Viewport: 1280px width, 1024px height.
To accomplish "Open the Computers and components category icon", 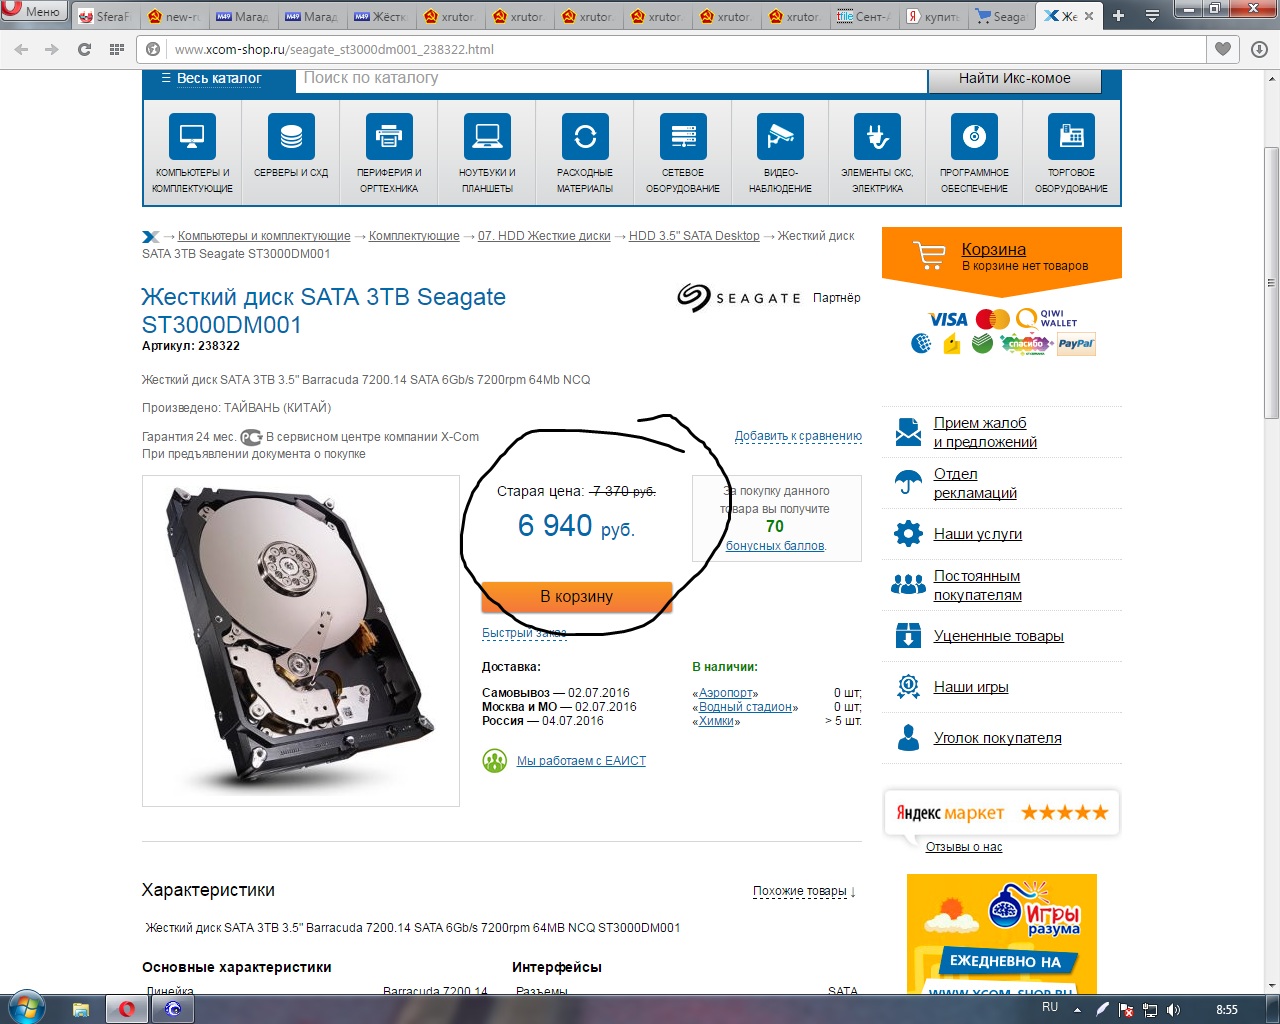I will click(192, 136).
